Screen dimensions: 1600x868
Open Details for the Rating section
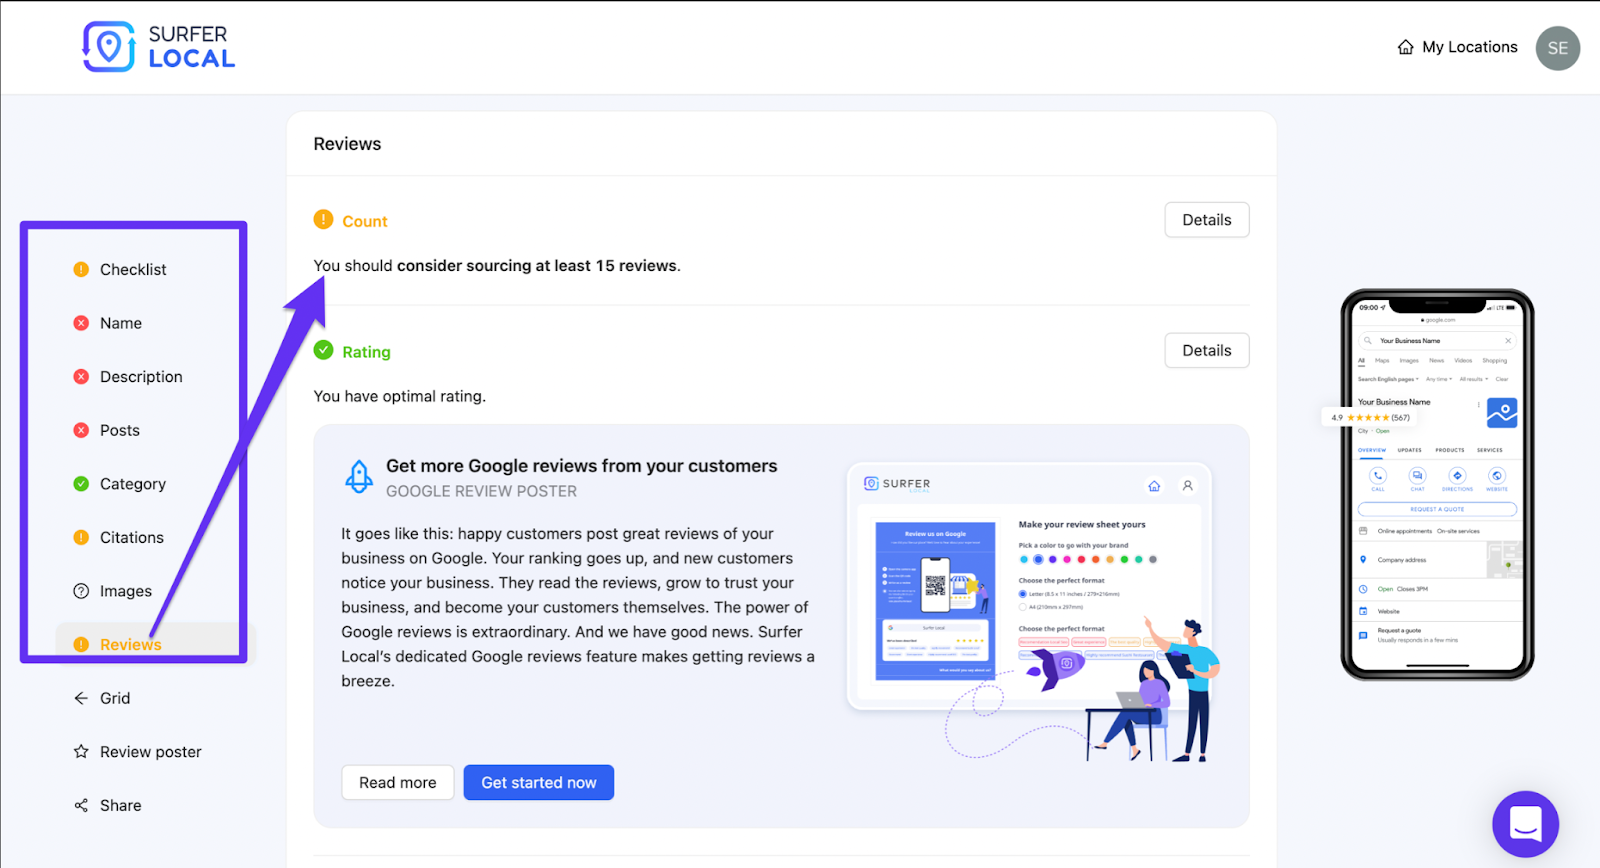tap(1207, 350)
